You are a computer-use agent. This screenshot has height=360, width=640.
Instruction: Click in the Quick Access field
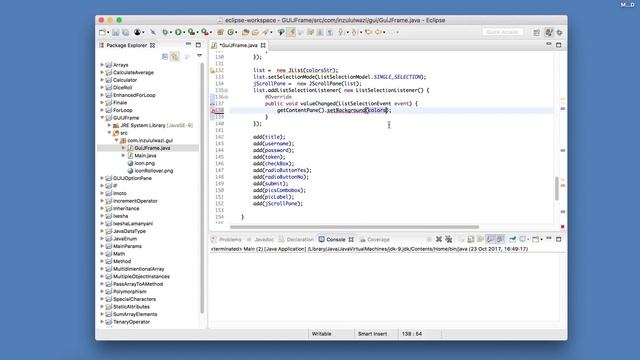[502, 32]
